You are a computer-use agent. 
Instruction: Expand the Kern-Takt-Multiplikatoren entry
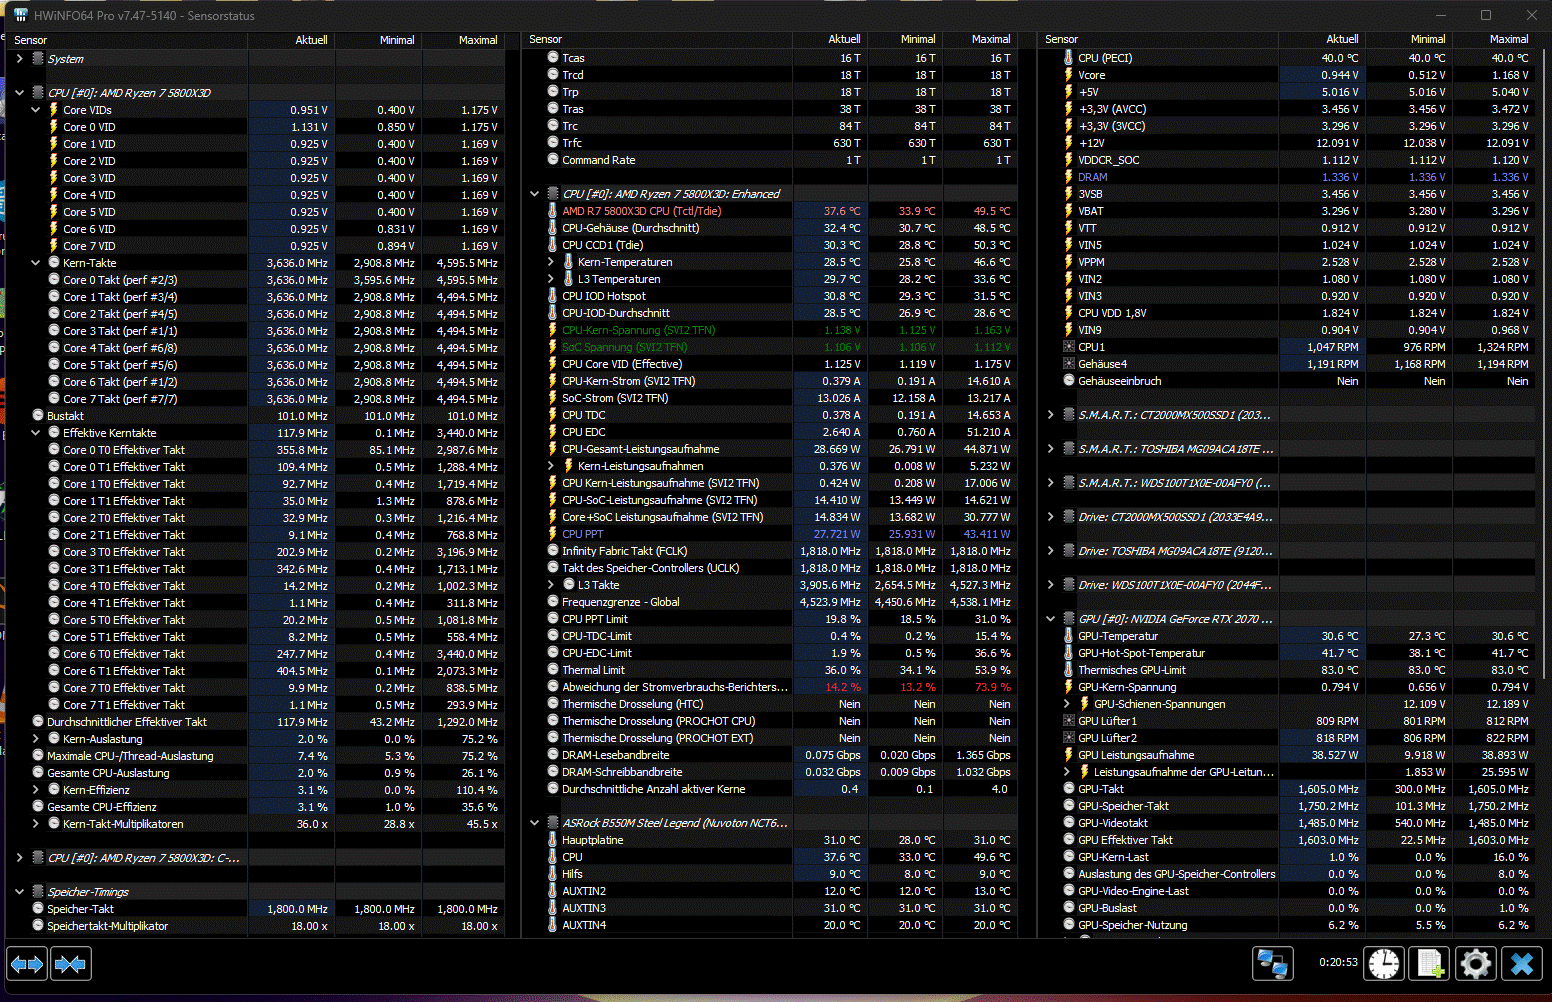[35, 824]
